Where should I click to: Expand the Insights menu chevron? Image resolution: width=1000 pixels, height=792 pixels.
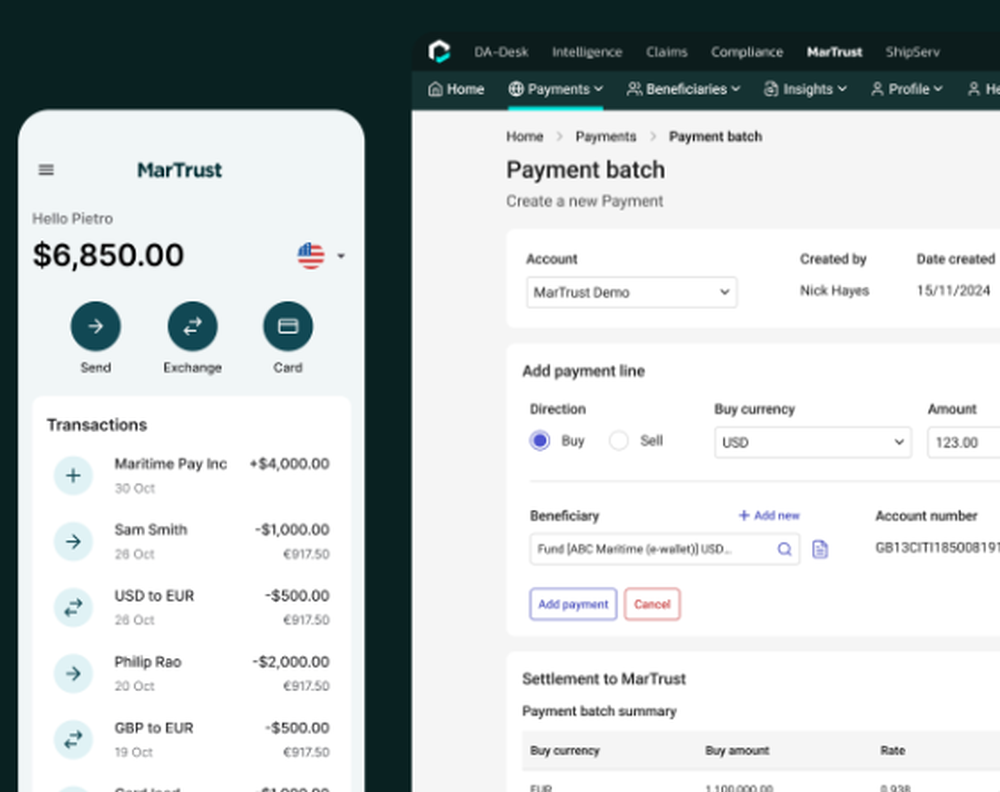pyautogui.click(x=842, y=89)
